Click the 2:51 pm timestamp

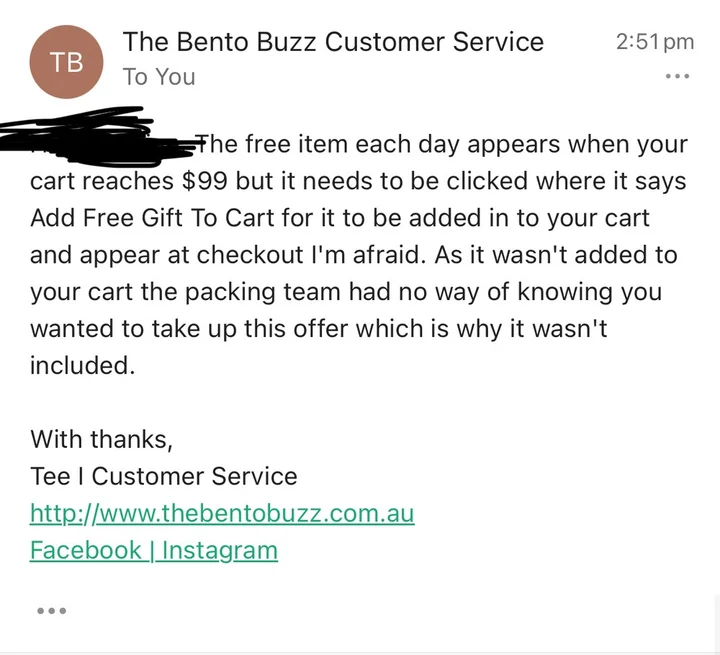click(x=655, y=42)
